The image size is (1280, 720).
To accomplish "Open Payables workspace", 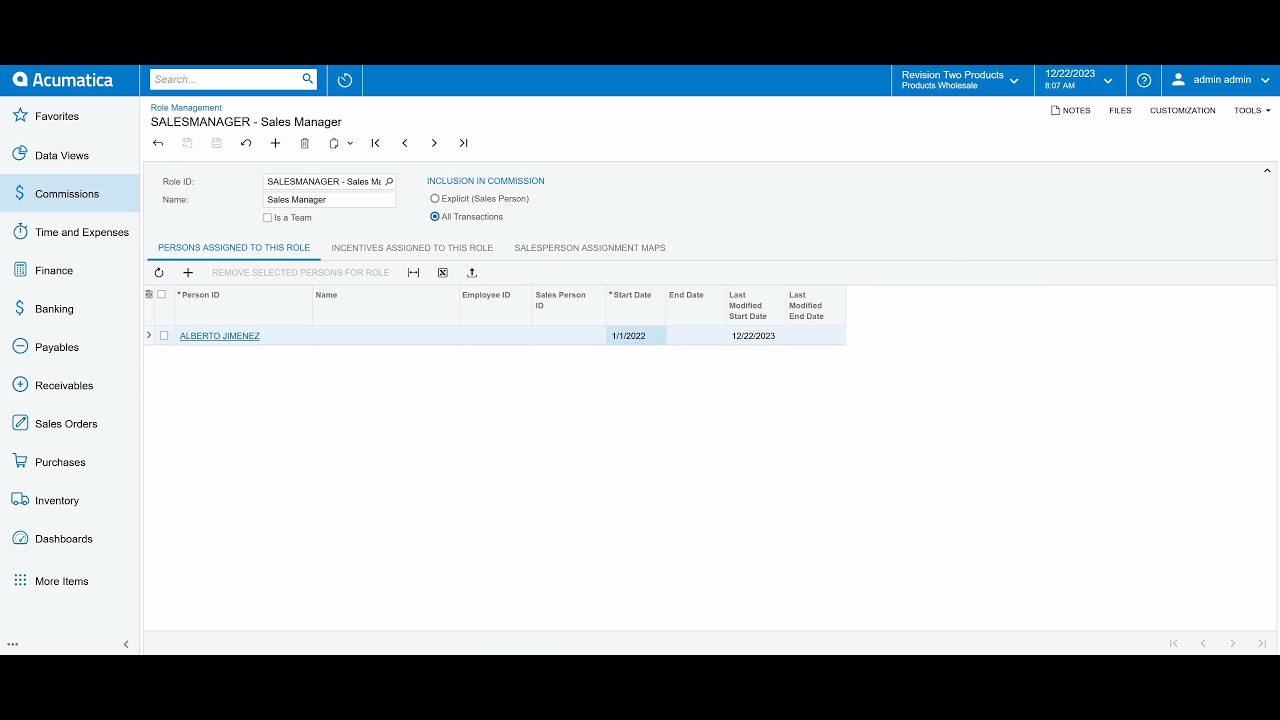I will click(x=57, y=347).
